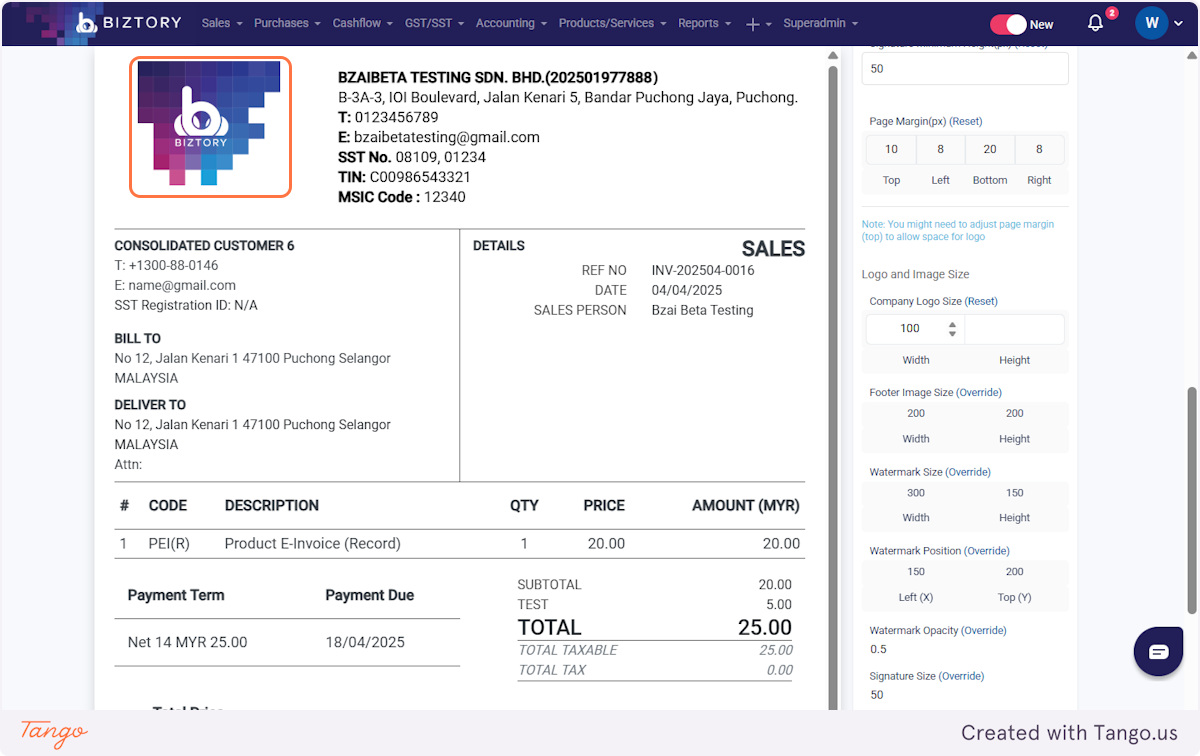Click the Product E-Invoice (Record) description
1200x756 pixels.
pyautogui.click(x=312, y=544)
